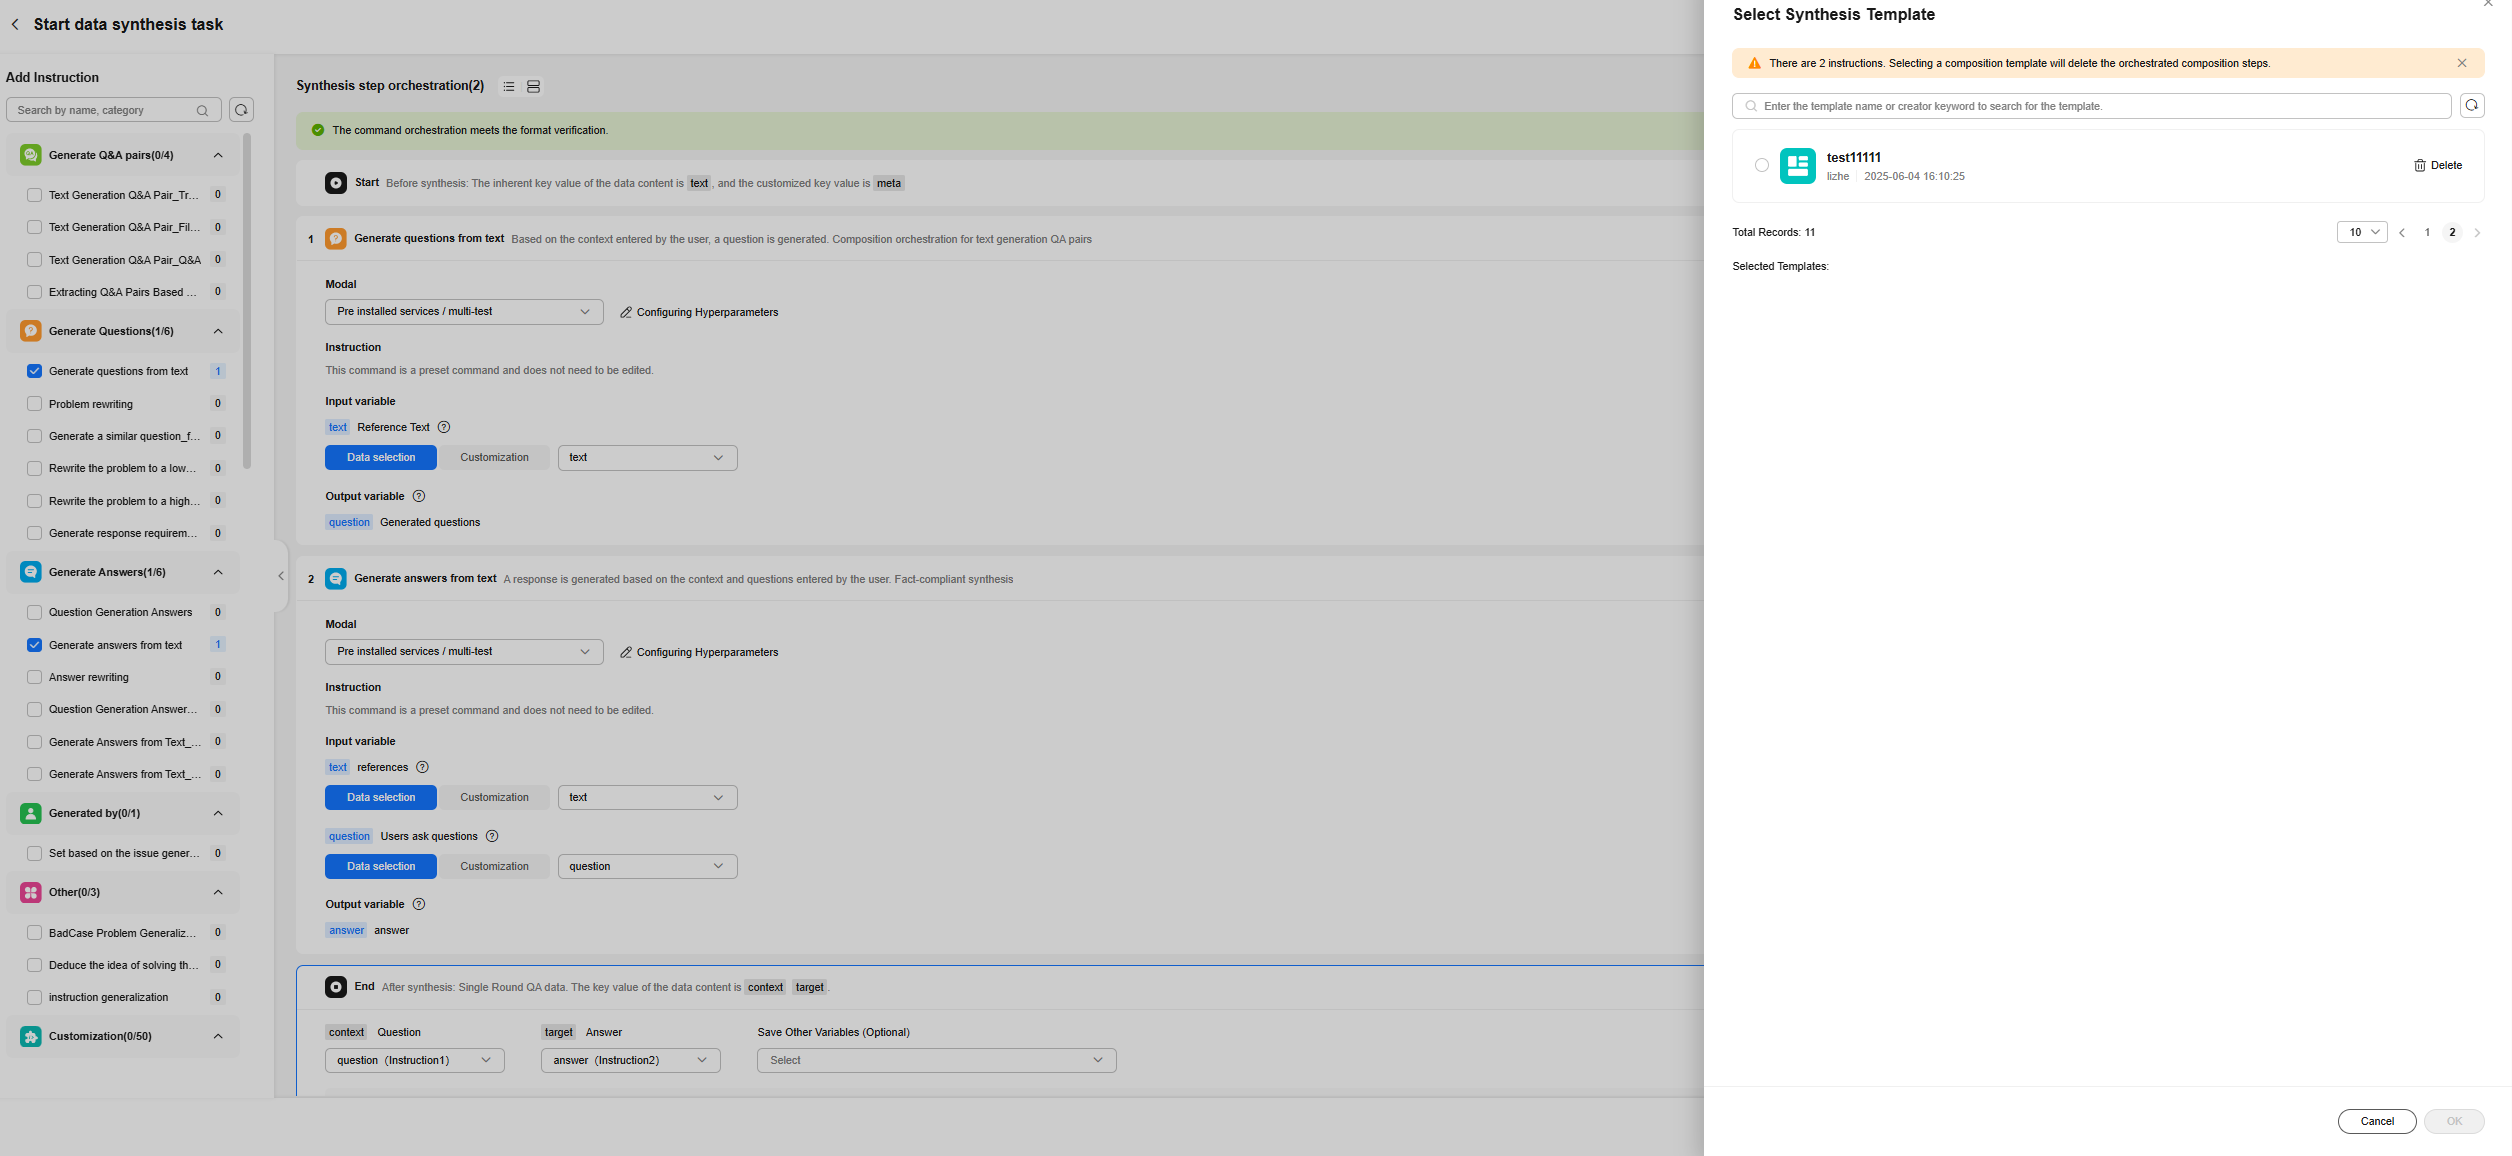2512x1156 pixels.
Task: Uncheck Generate answers from text checkbox
Action: point(35,645)
